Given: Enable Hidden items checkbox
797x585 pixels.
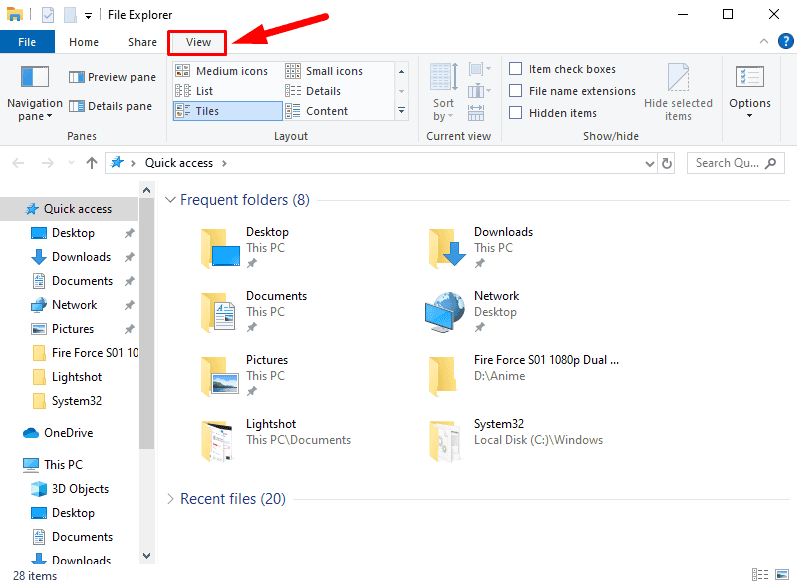Looking at the screenshot, I should coord(515,112).
